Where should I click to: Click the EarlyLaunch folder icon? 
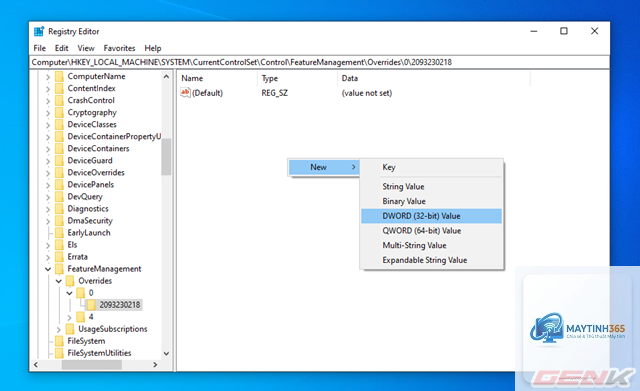(59, 233)
